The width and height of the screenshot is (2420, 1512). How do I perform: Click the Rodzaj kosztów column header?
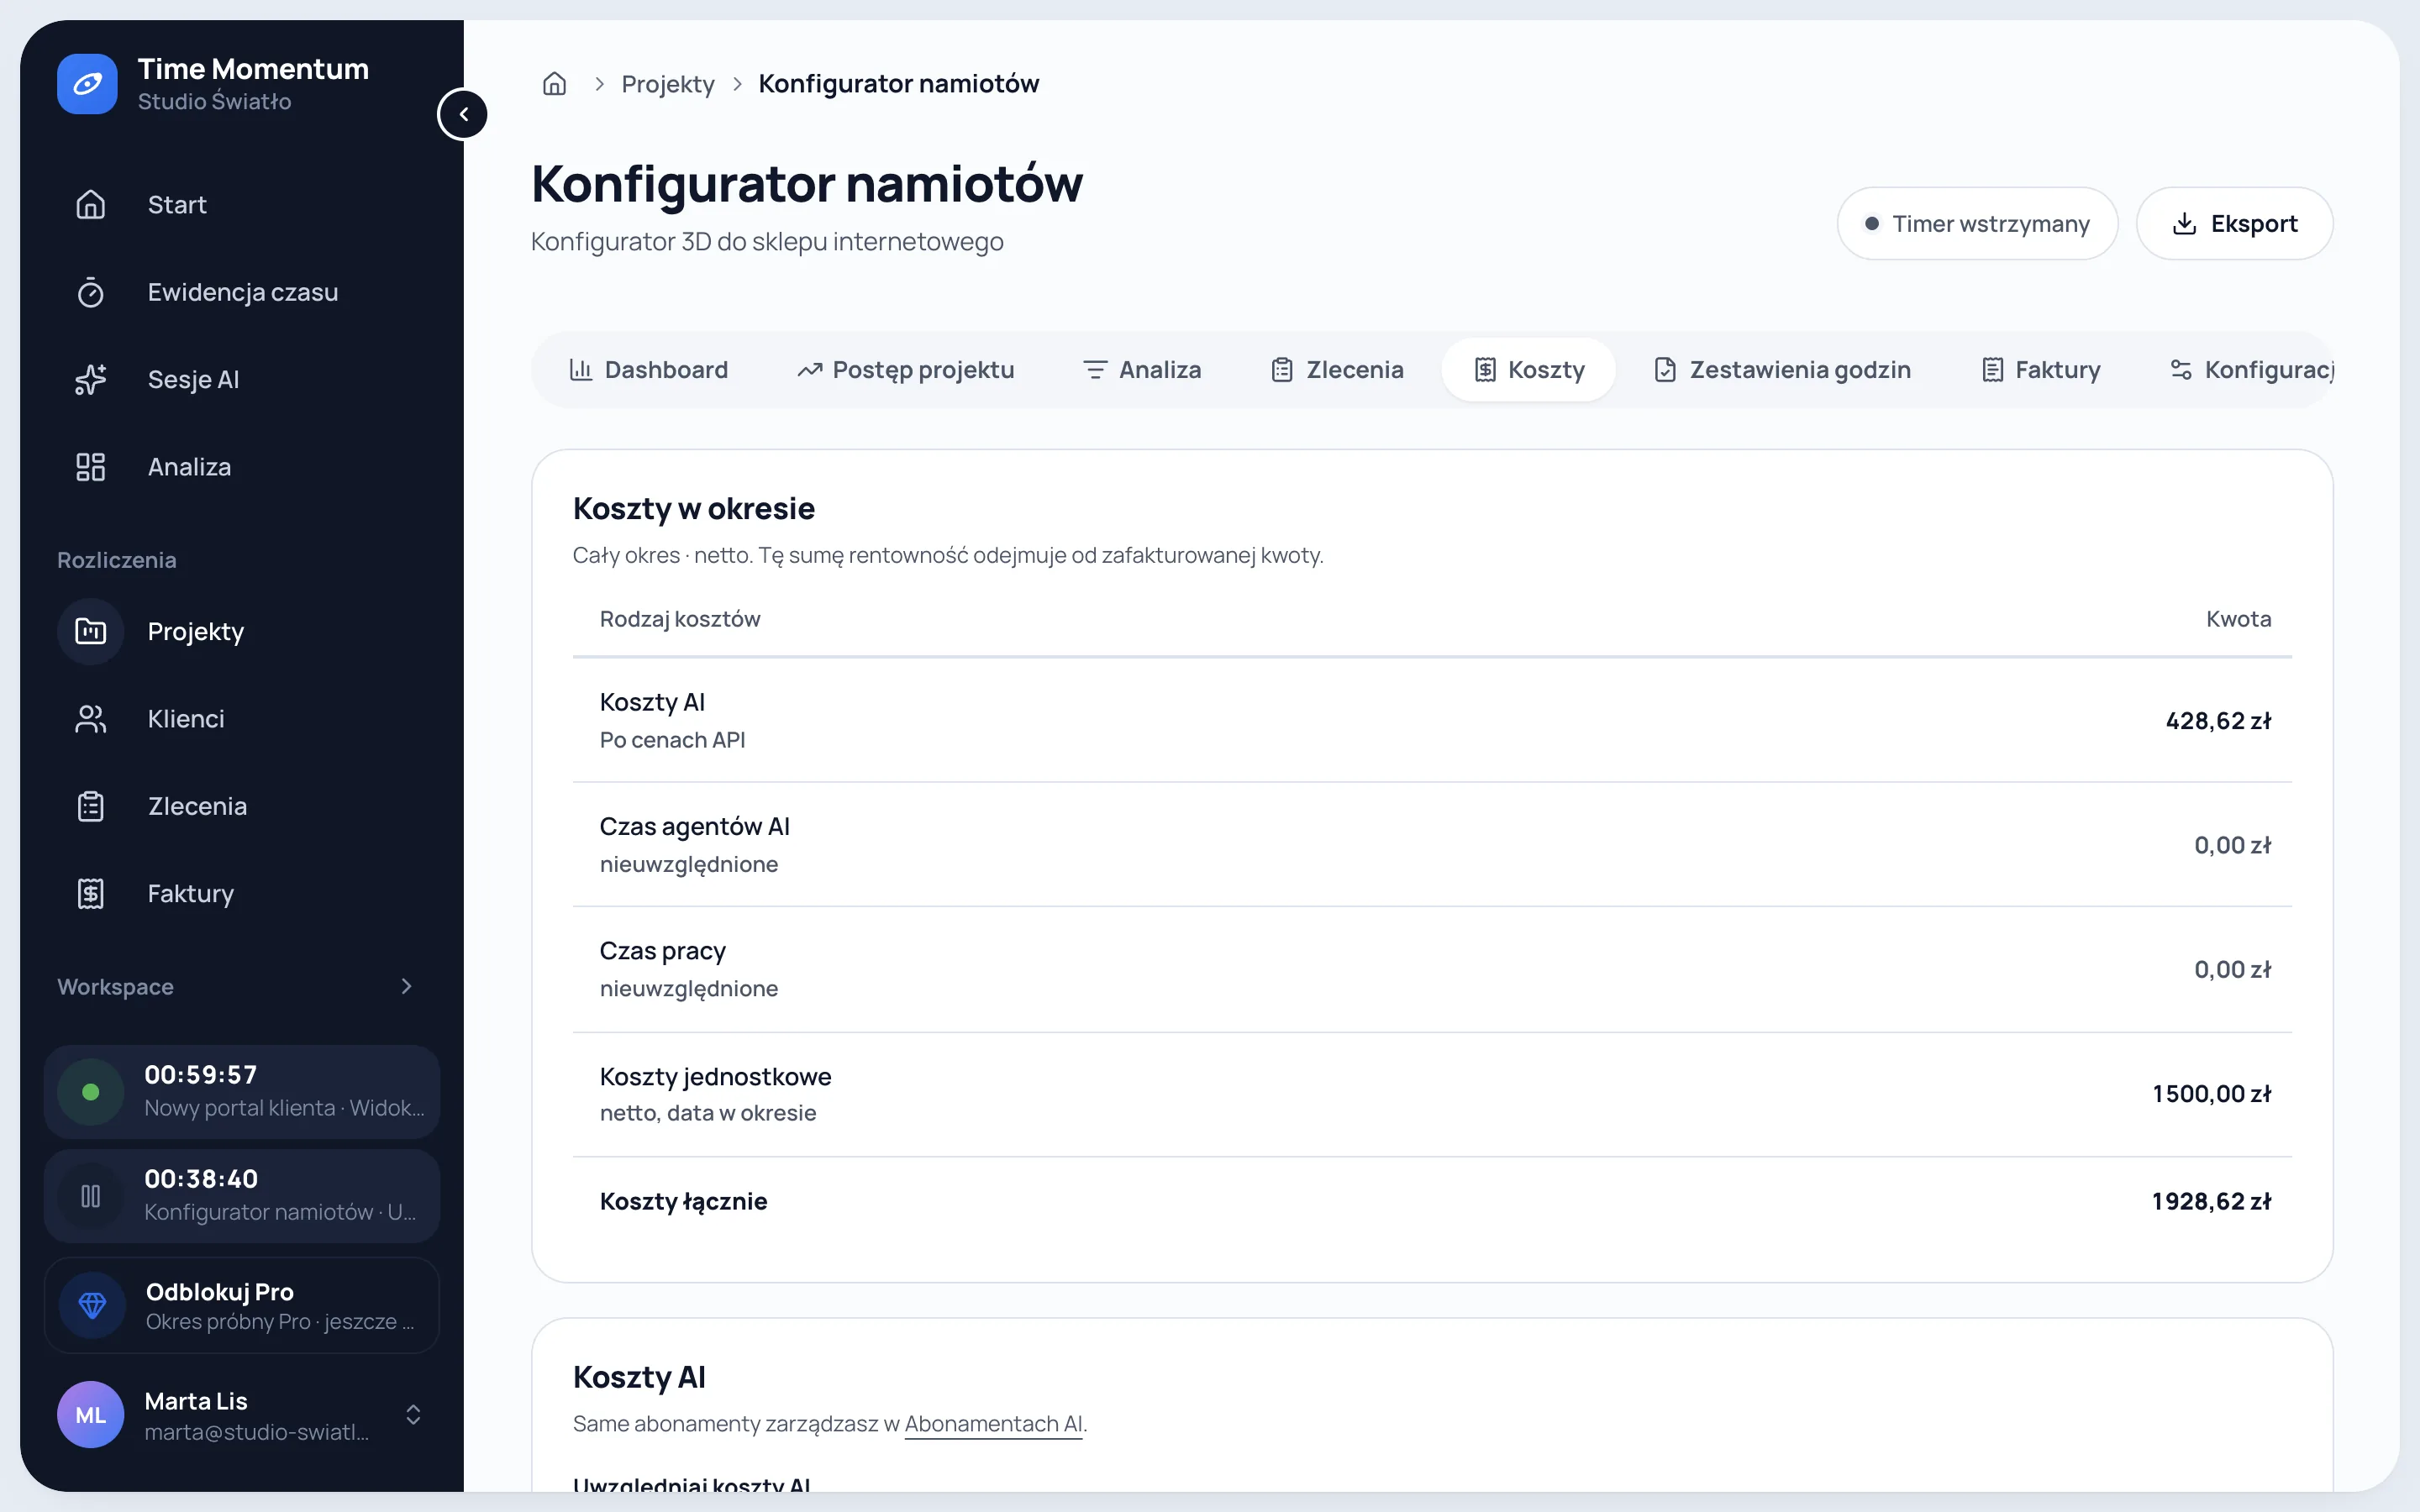click(x=680, y=619)
